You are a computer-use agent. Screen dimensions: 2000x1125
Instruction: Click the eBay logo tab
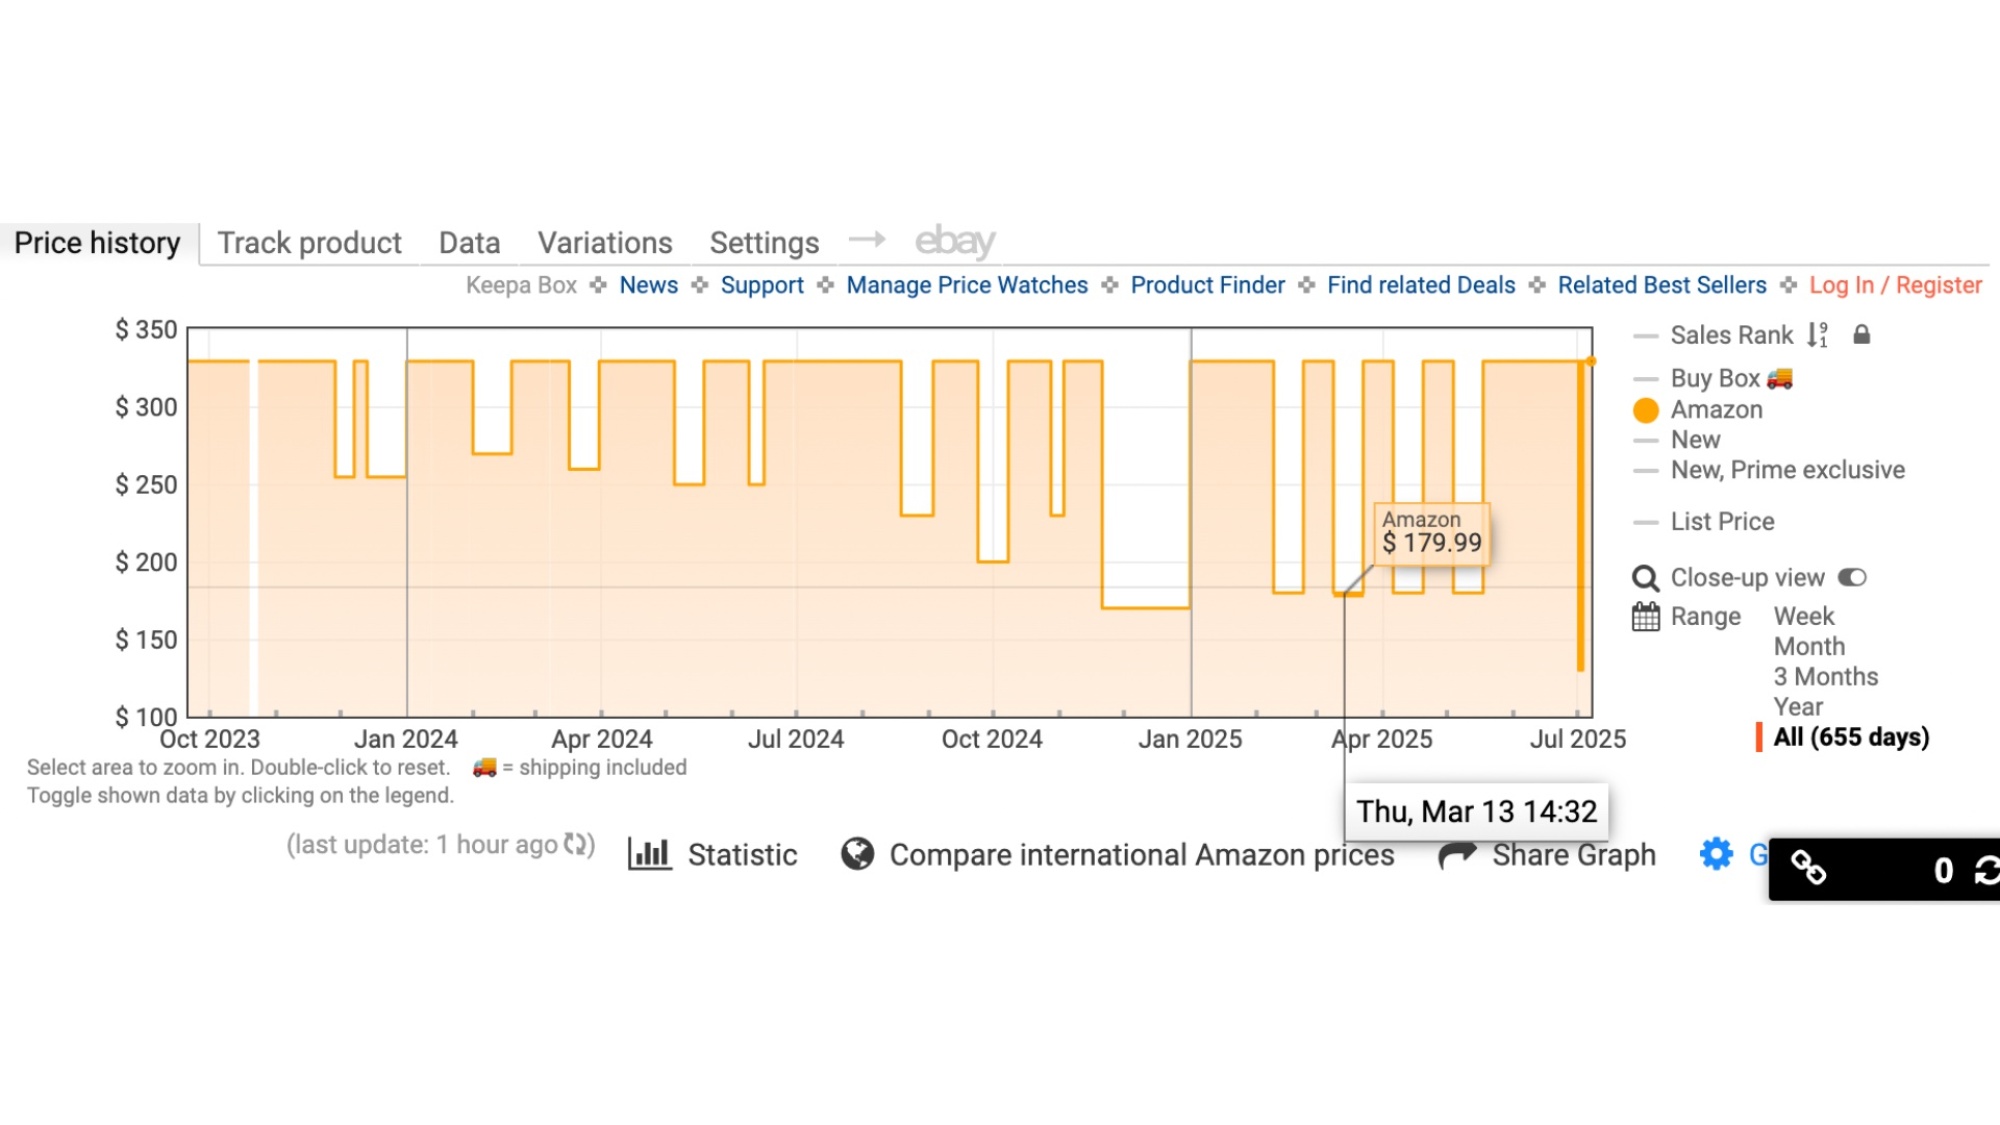955,241
